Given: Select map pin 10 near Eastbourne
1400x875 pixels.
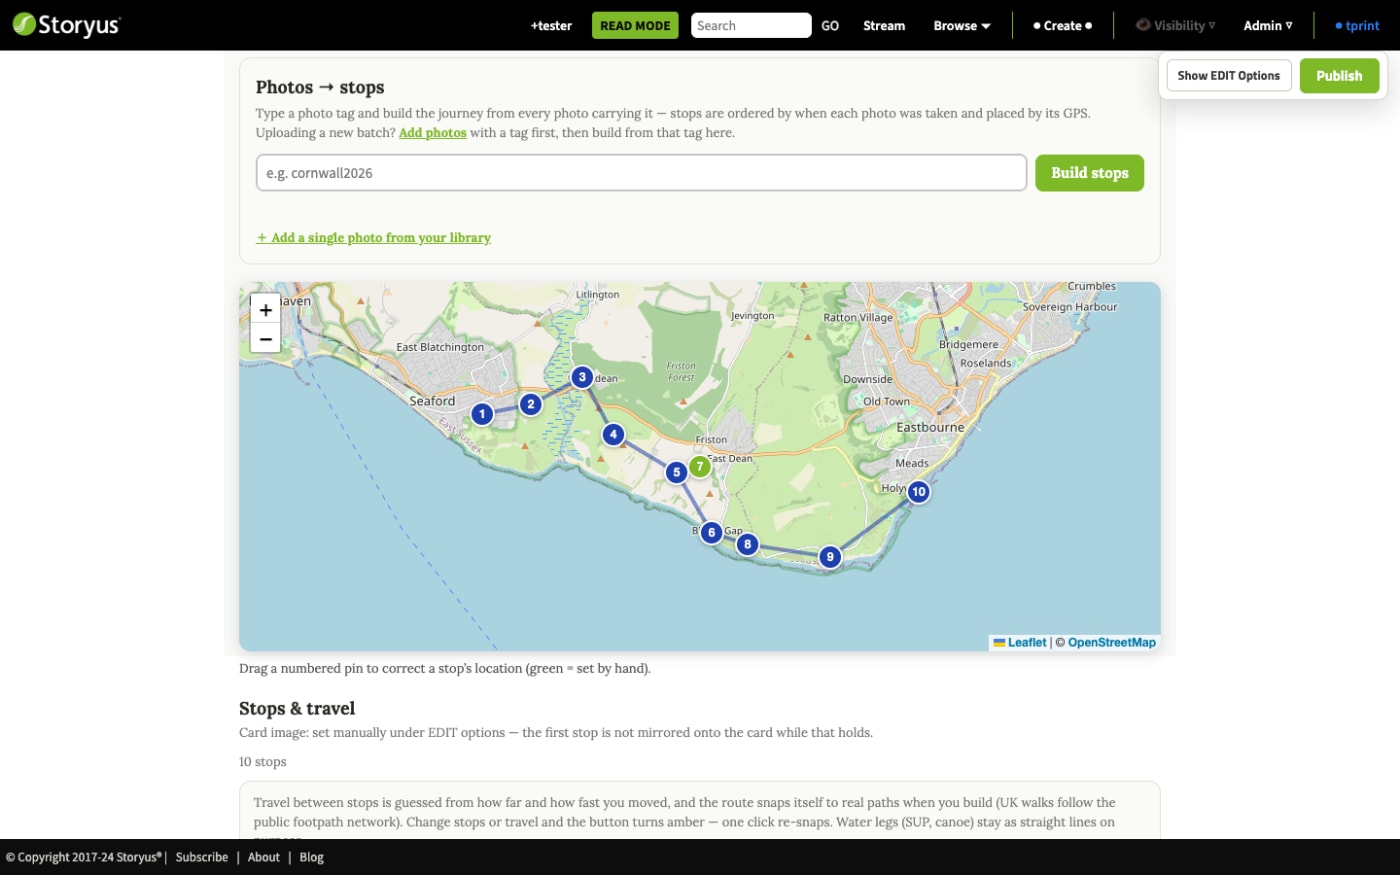Looking at the screenshot, I should 918,491.
